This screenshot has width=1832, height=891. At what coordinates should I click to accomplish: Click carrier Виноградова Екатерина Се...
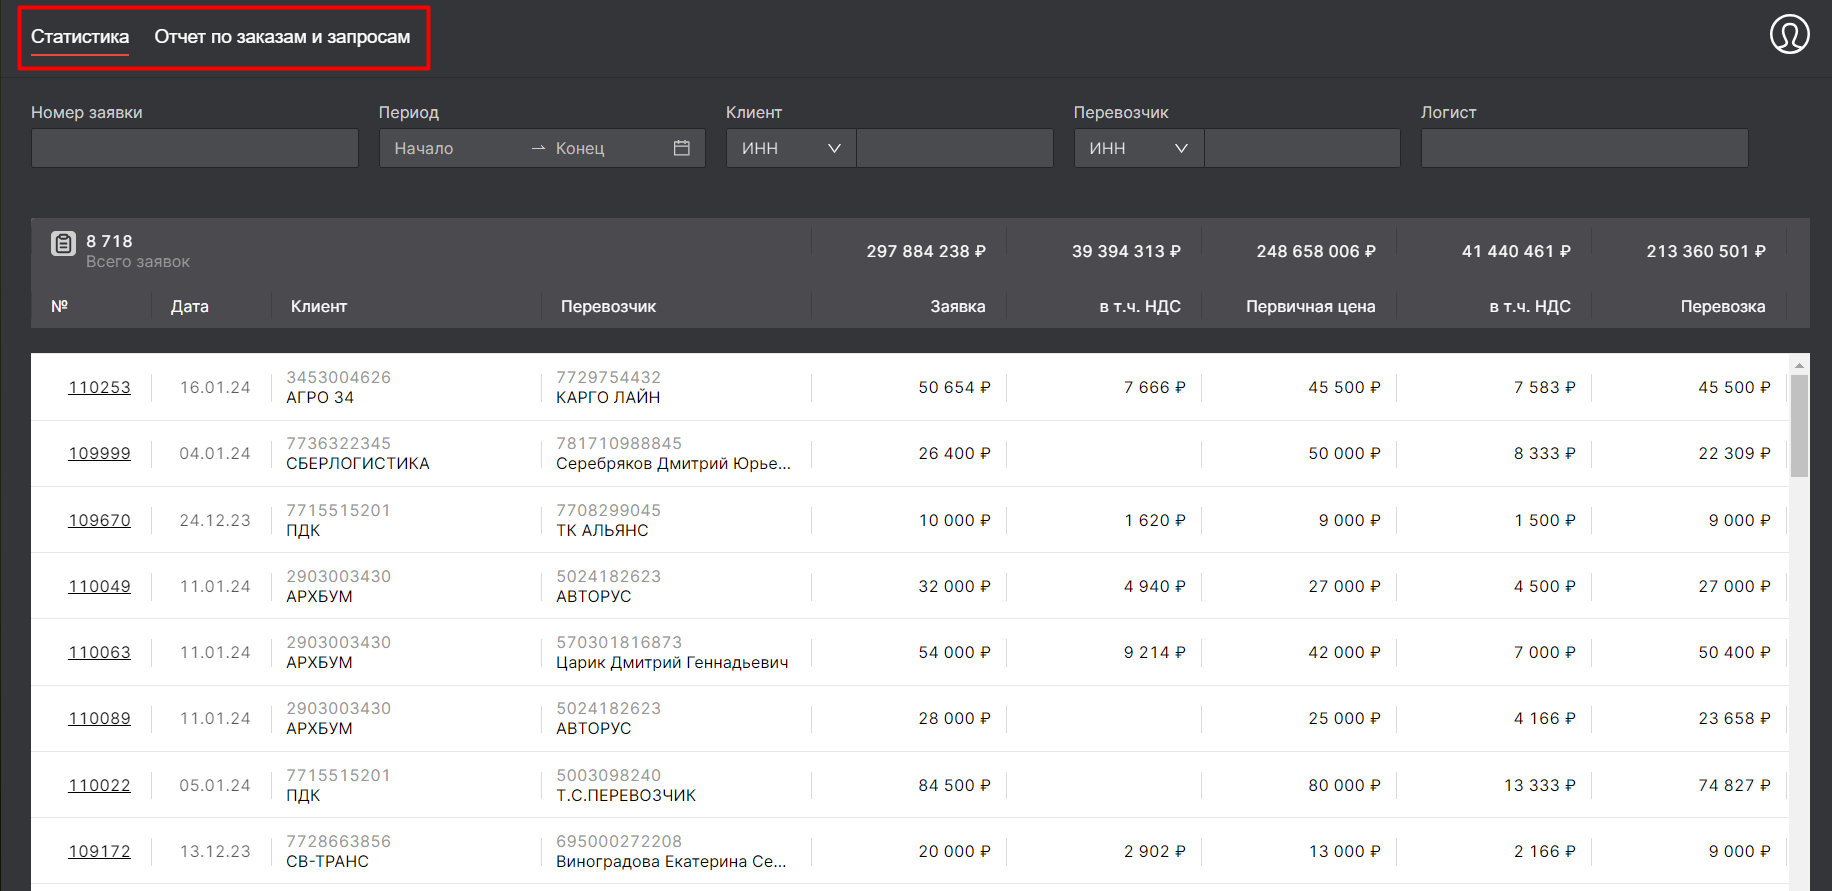click(x=671, y=861)
